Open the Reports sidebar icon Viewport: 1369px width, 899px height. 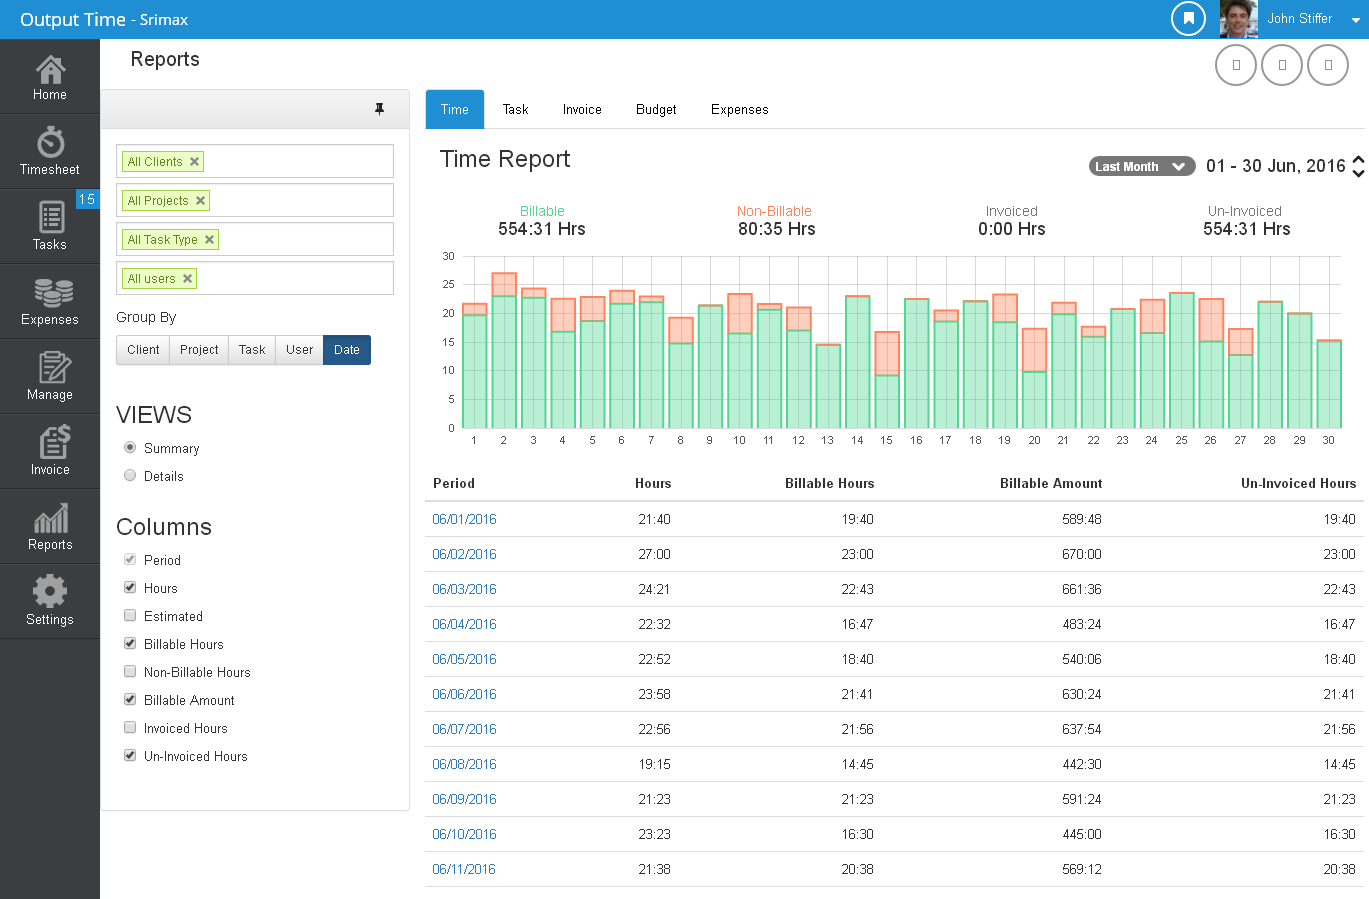[x=49, y=526]
